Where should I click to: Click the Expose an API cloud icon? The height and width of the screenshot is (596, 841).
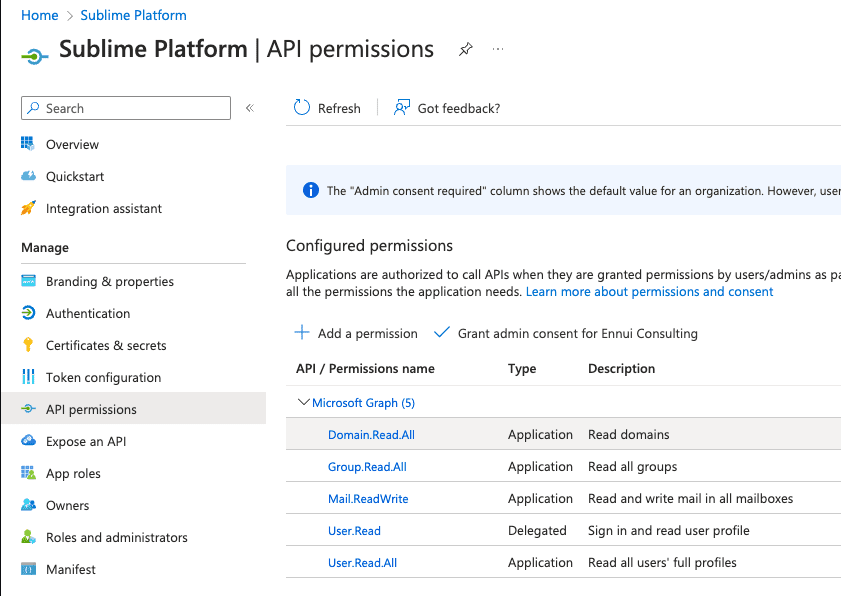(x=28, y=441)
